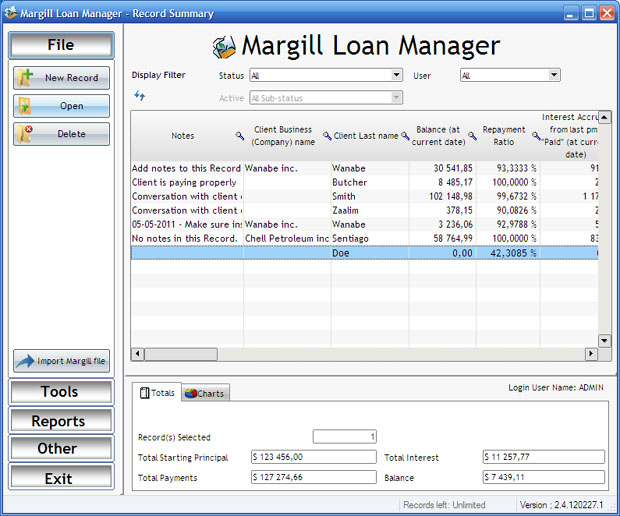Click the Margill Loan Manager logo icon
This screenshot has width=620, height=516.
(x=224, y=47)
